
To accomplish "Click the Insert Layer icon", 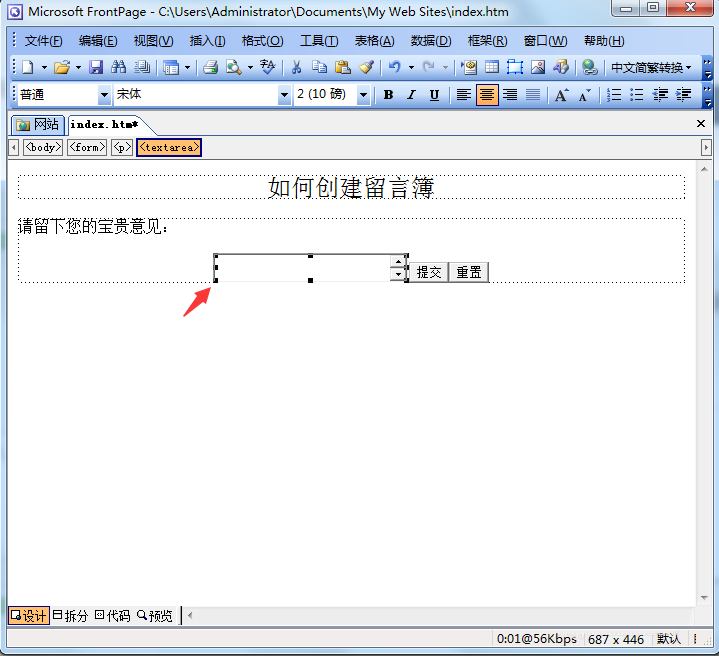I will click(515, 67).
